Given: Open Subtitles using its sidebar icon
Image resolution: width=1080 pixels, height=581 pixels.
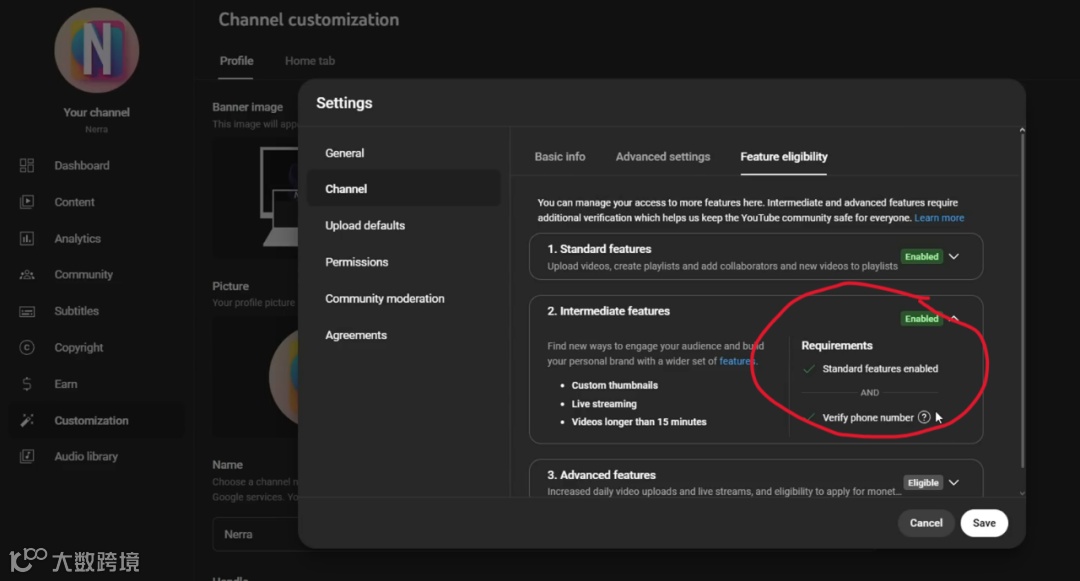Looking at the screenshot, I should pos(27,311).
